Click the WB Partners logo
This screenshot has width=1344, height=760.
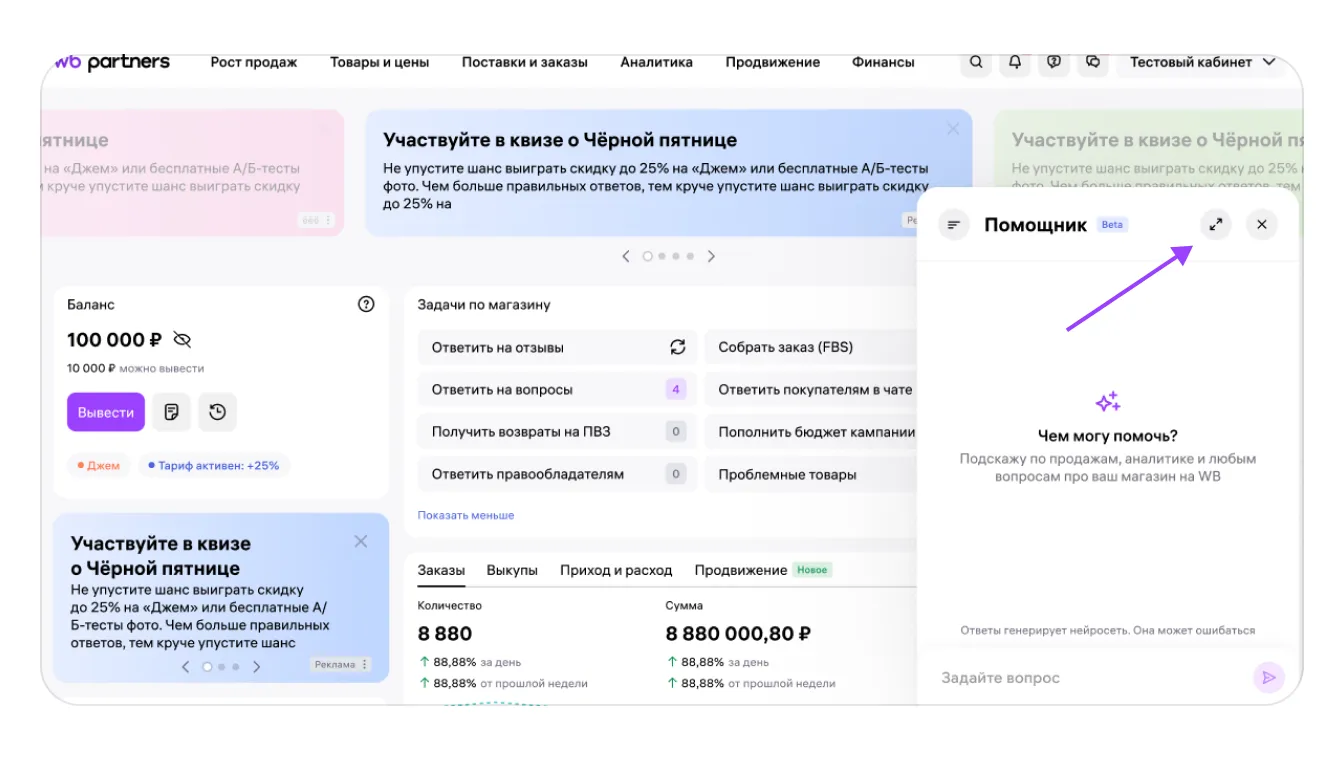click(x=112, y=62)
